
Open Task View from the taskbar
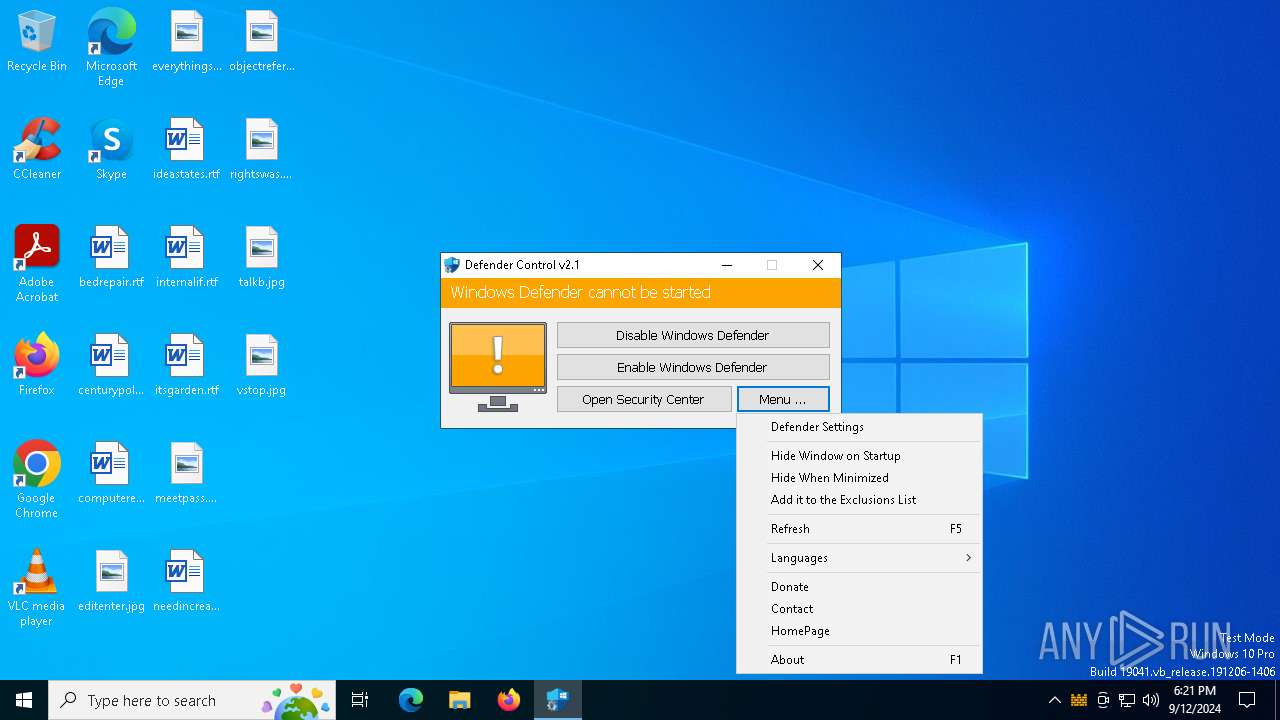(x=360, y=700)
